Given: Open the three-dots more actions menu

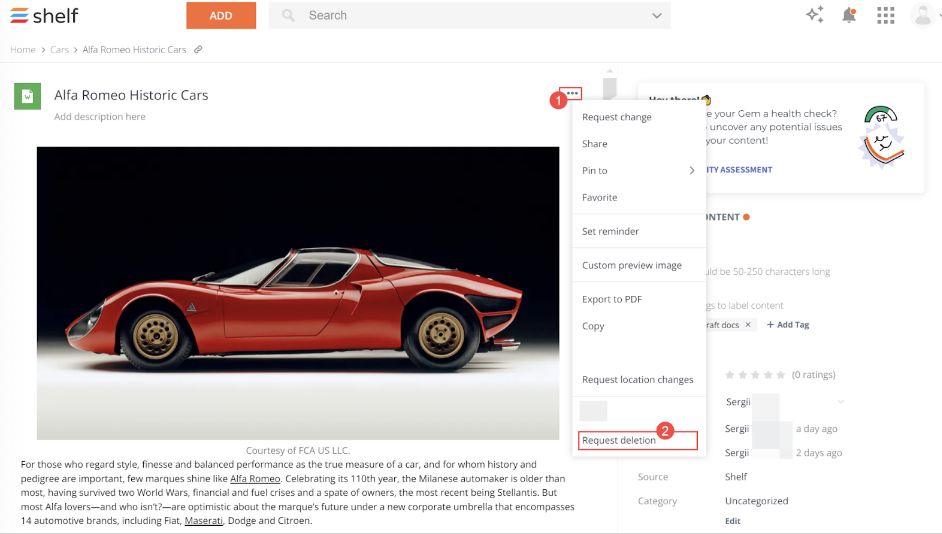Looking at the screenshot, I should tap(573, 93).
